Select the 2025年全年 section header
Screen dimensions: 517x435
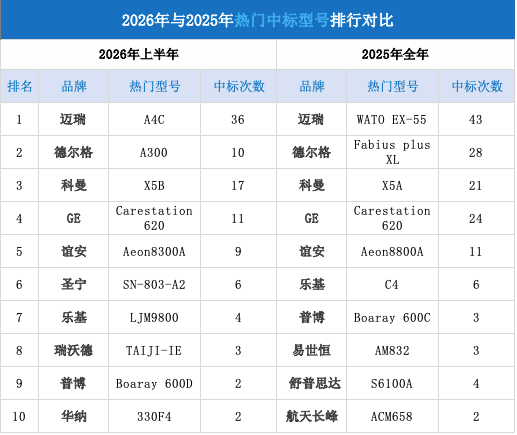(395, 54)
